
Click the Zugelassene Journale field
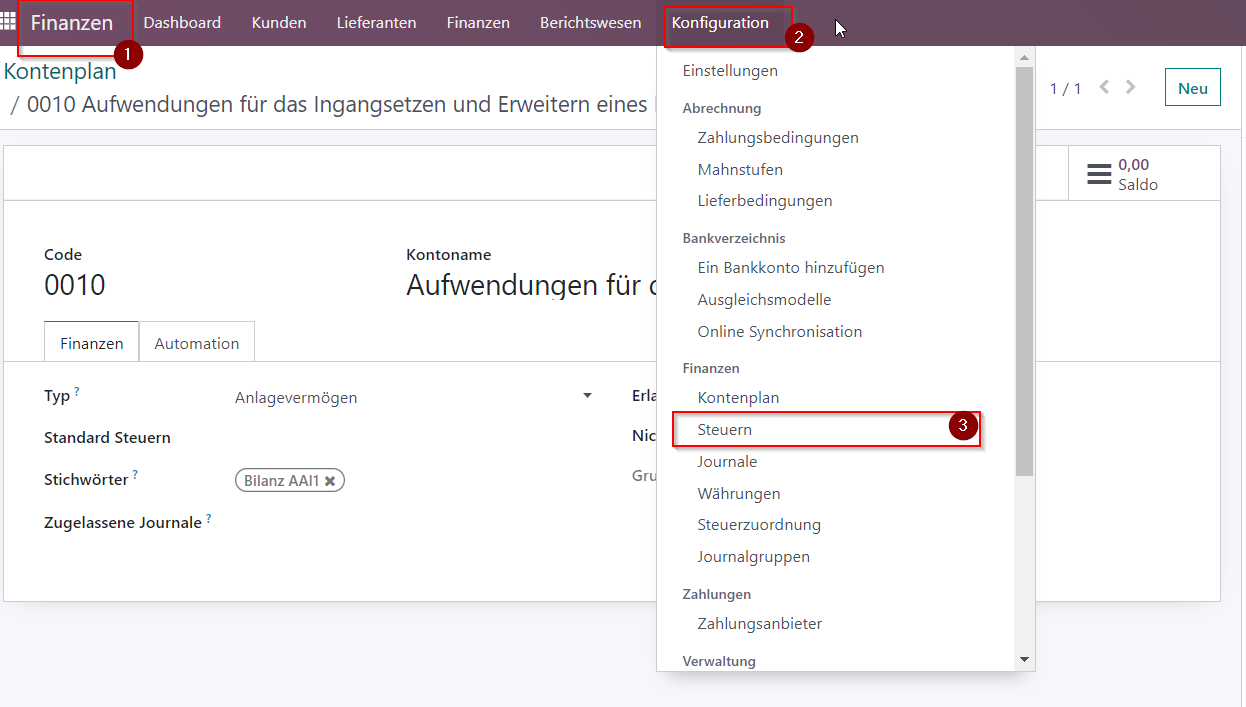click(x=414, y=522)
